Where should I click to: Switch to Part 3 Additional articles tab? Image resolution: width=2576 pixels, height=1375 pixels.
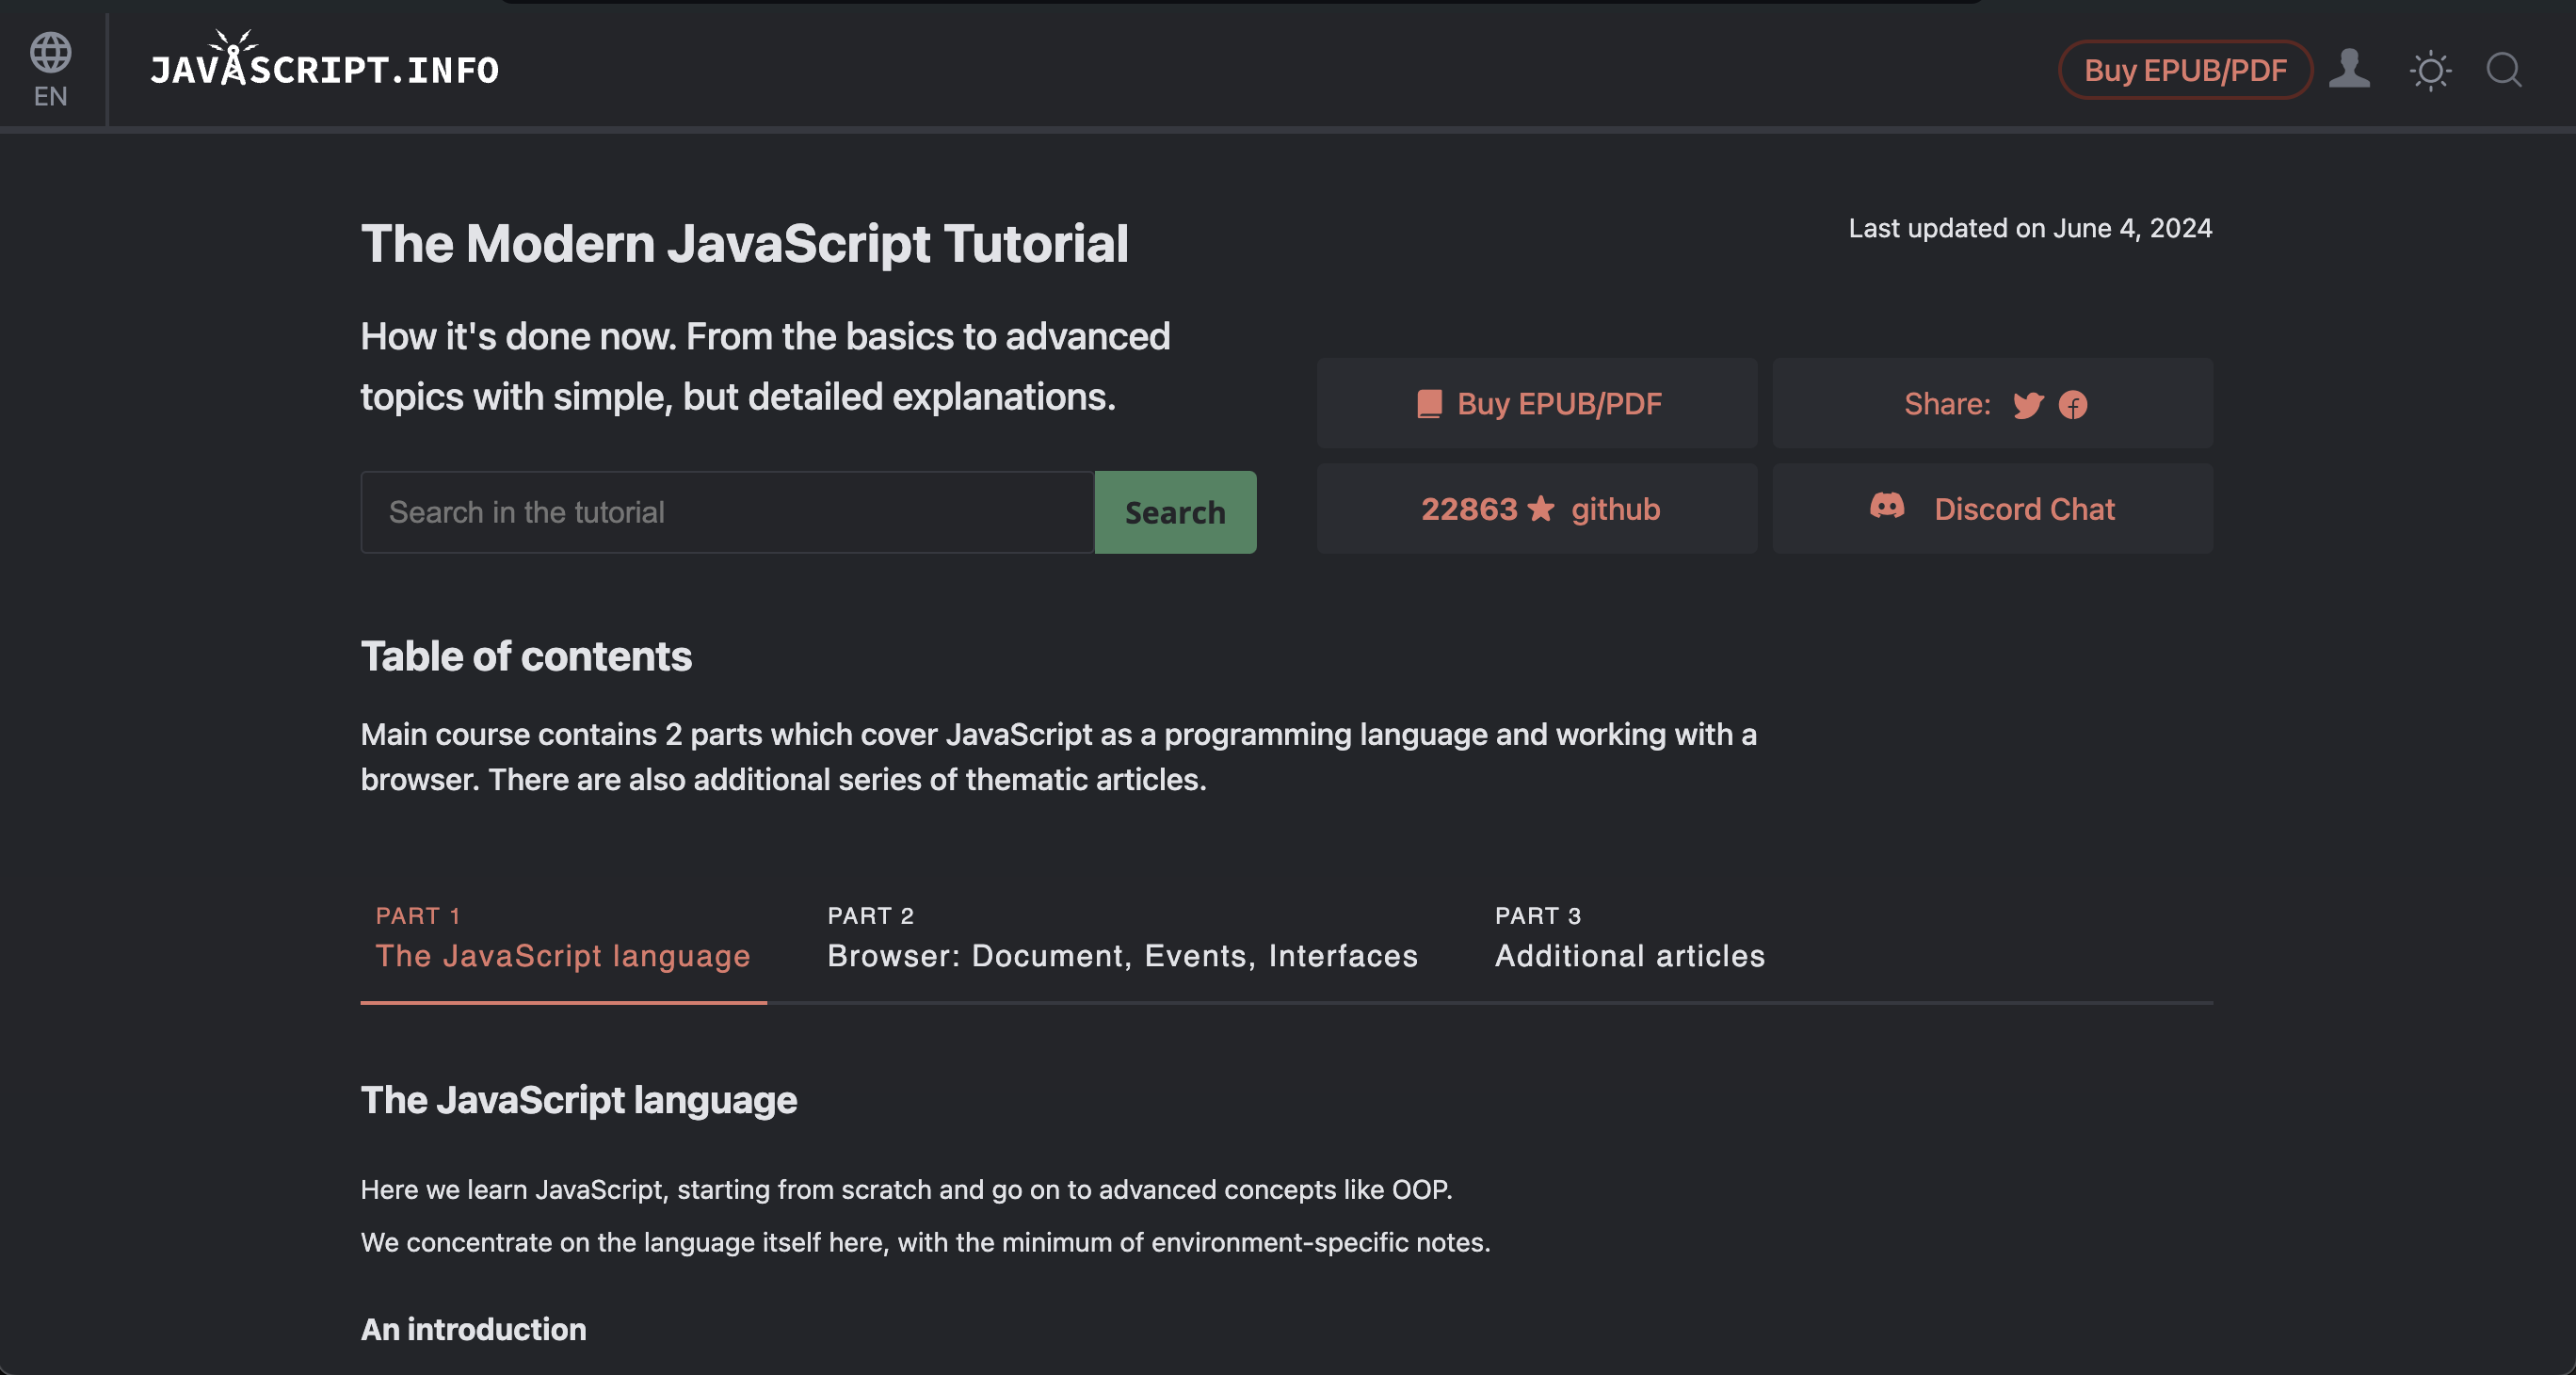(x=1629, y=955)
